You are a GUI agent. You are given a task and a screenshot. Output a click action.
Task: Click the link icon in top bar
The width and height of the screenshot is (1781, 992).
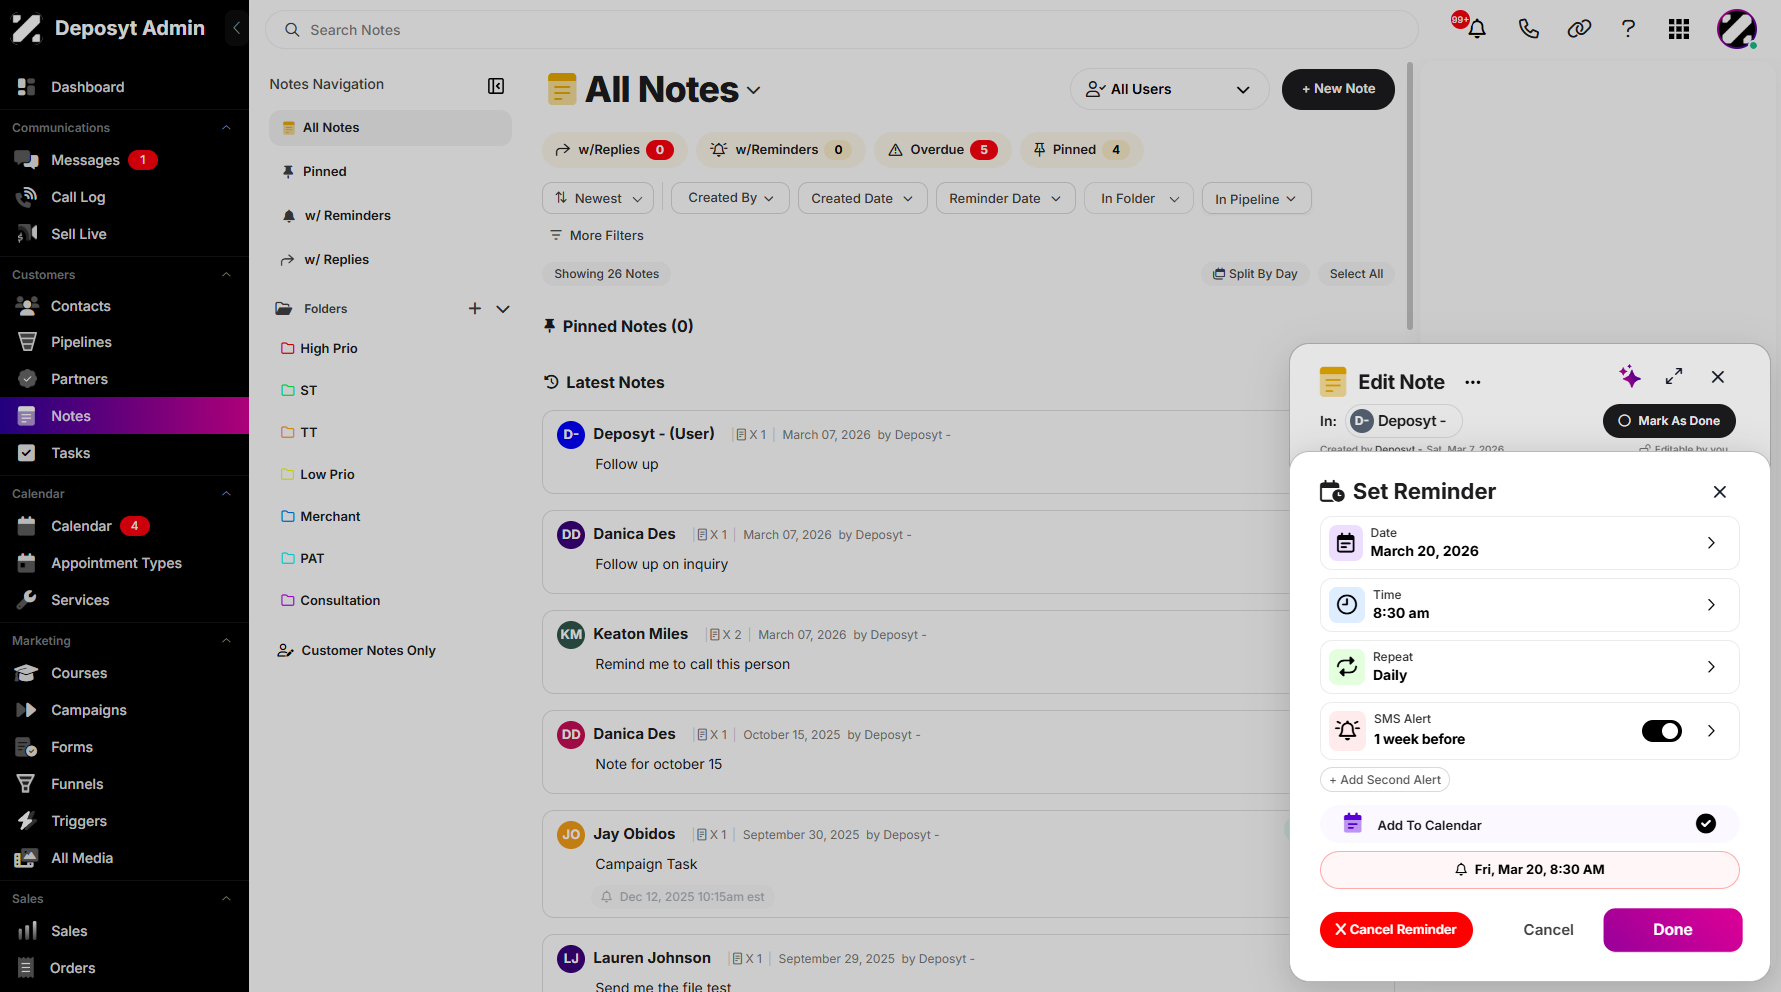[1579, 29]
